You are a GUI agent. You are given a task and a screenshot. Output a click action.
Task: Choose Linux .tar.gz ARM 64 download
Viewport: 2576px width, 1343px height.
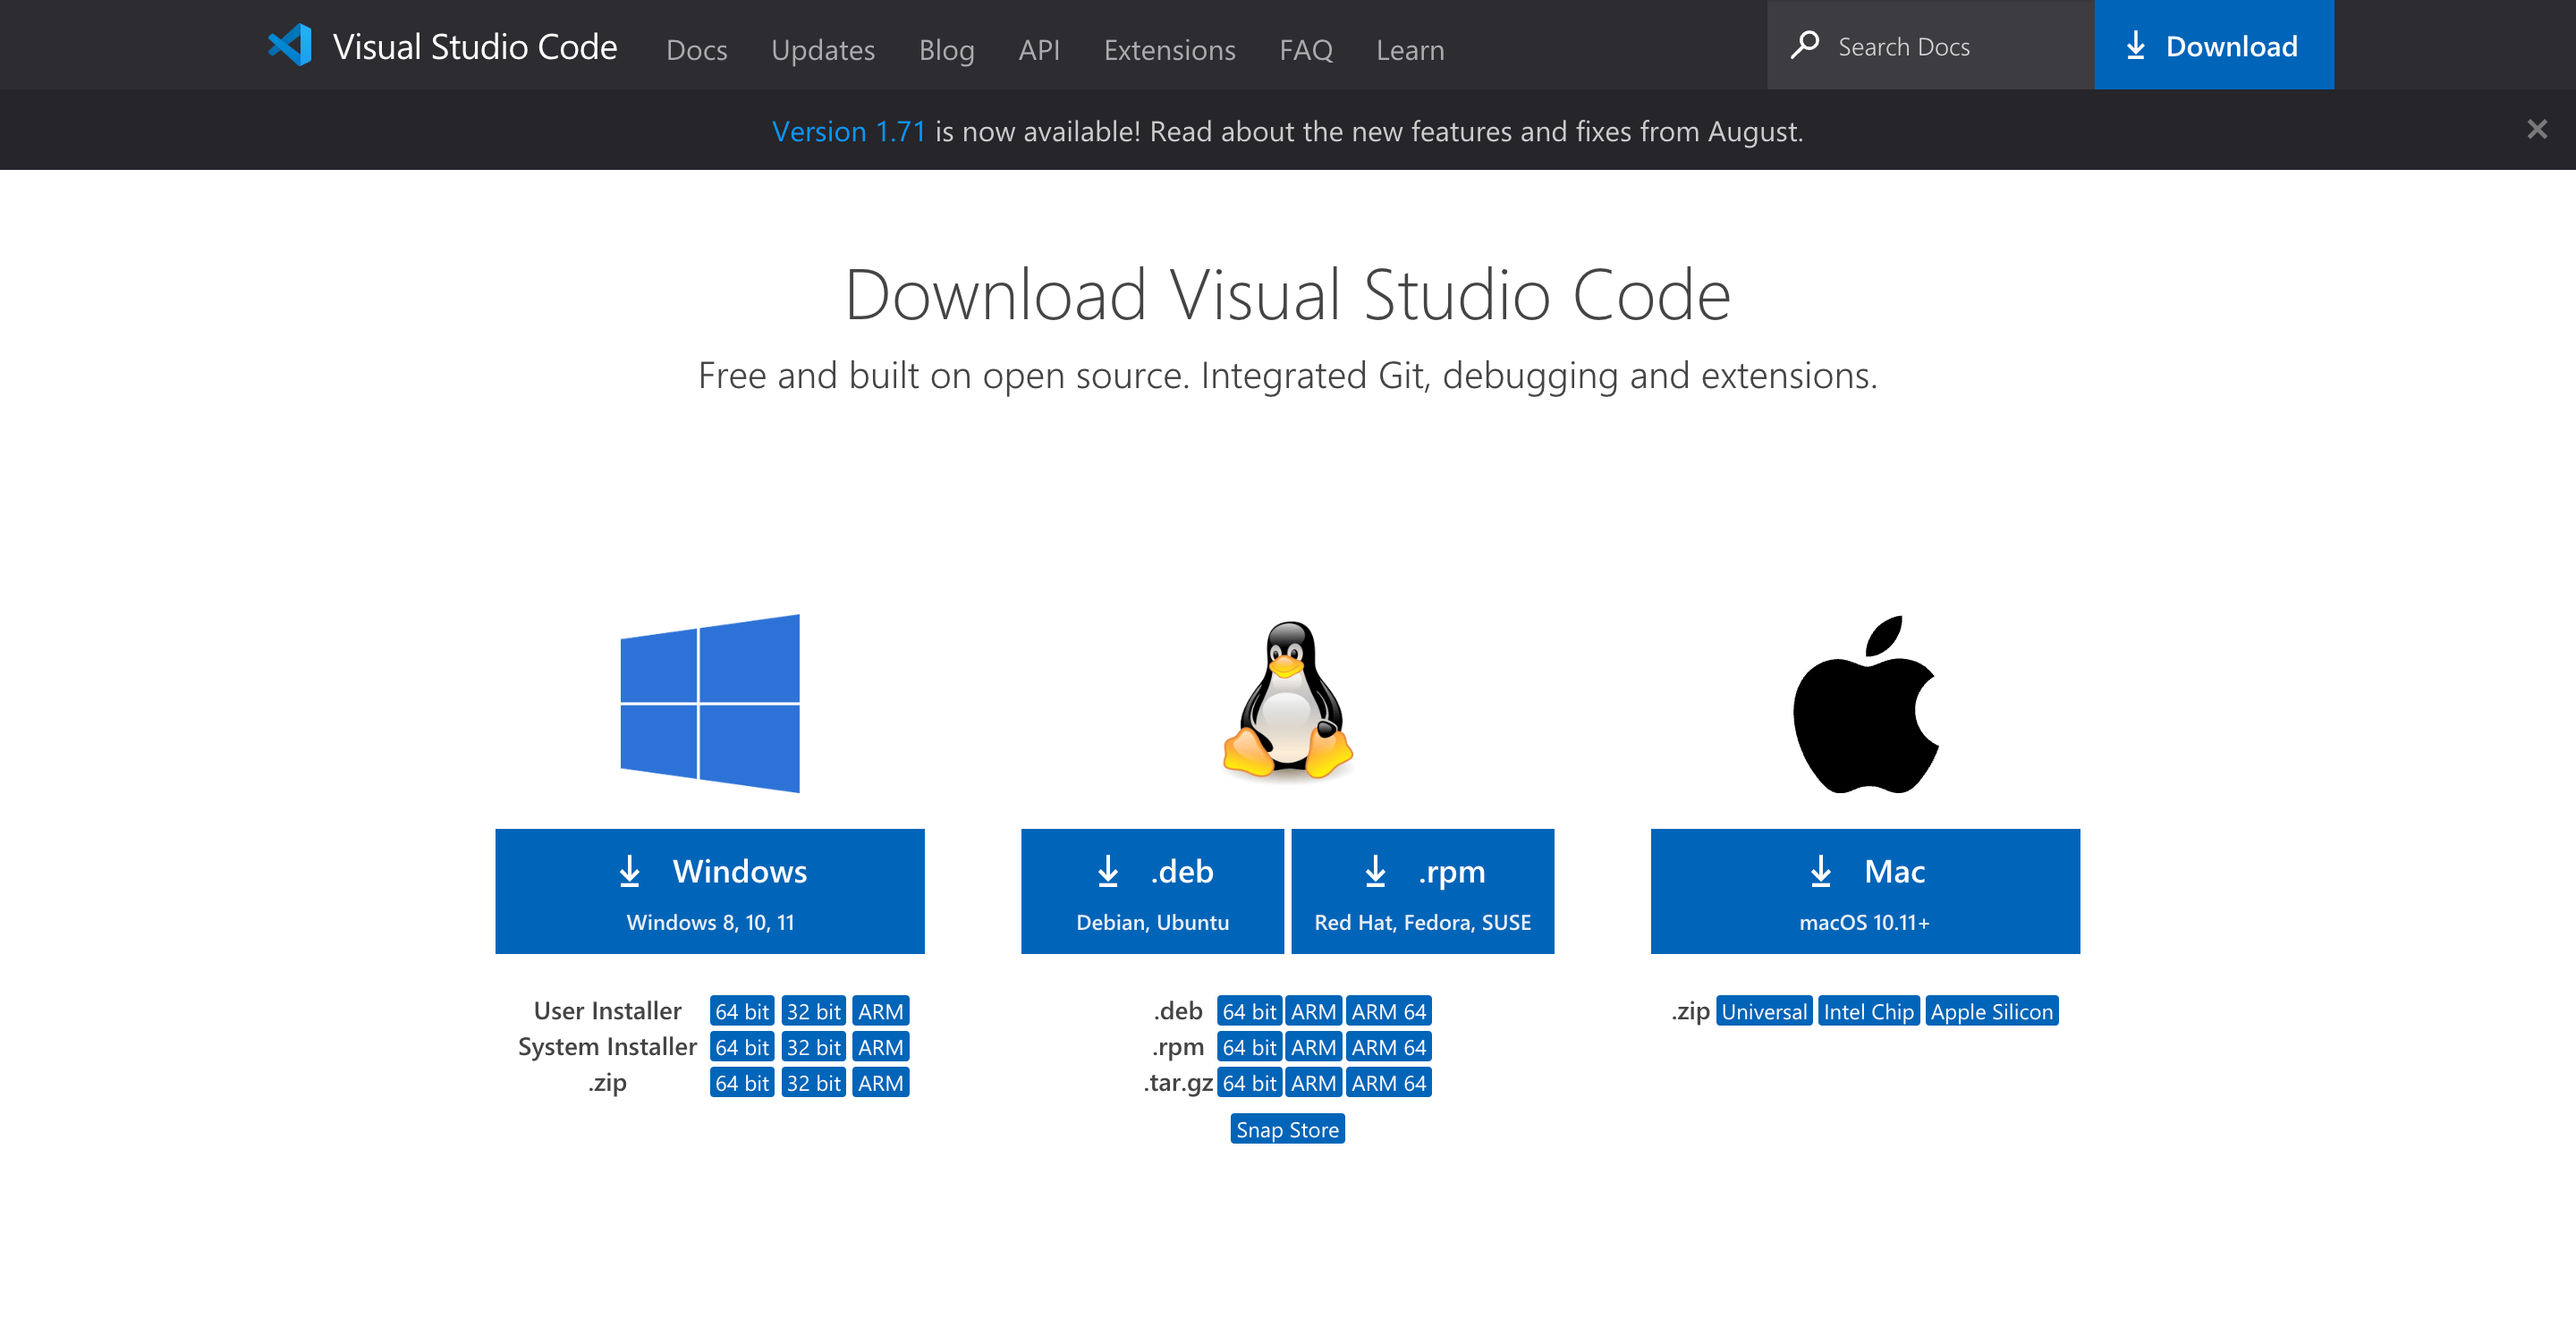coord(1388,1082)
